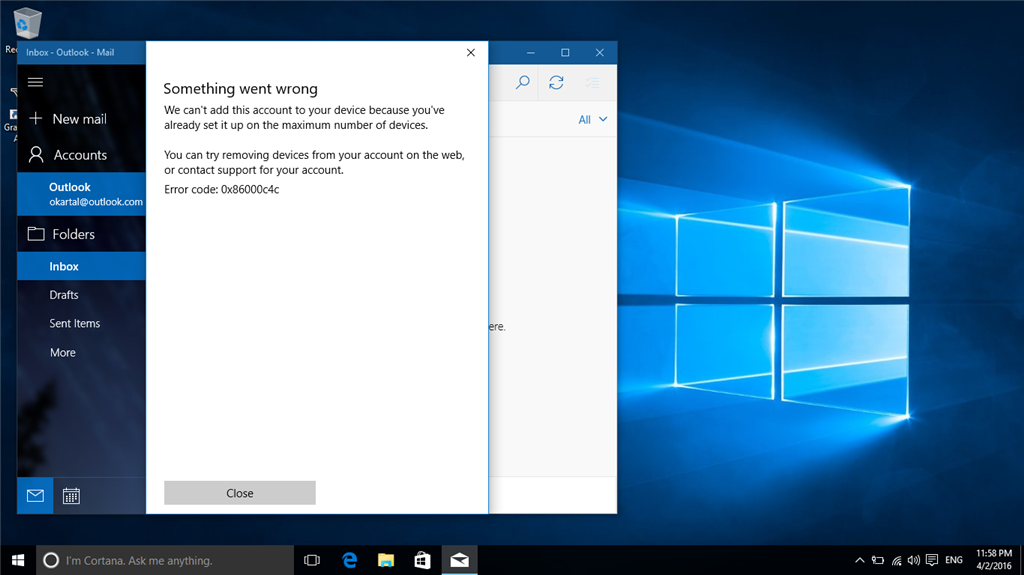
Task: Click the Mail app taskbar icon
Action: coord(460,560)
